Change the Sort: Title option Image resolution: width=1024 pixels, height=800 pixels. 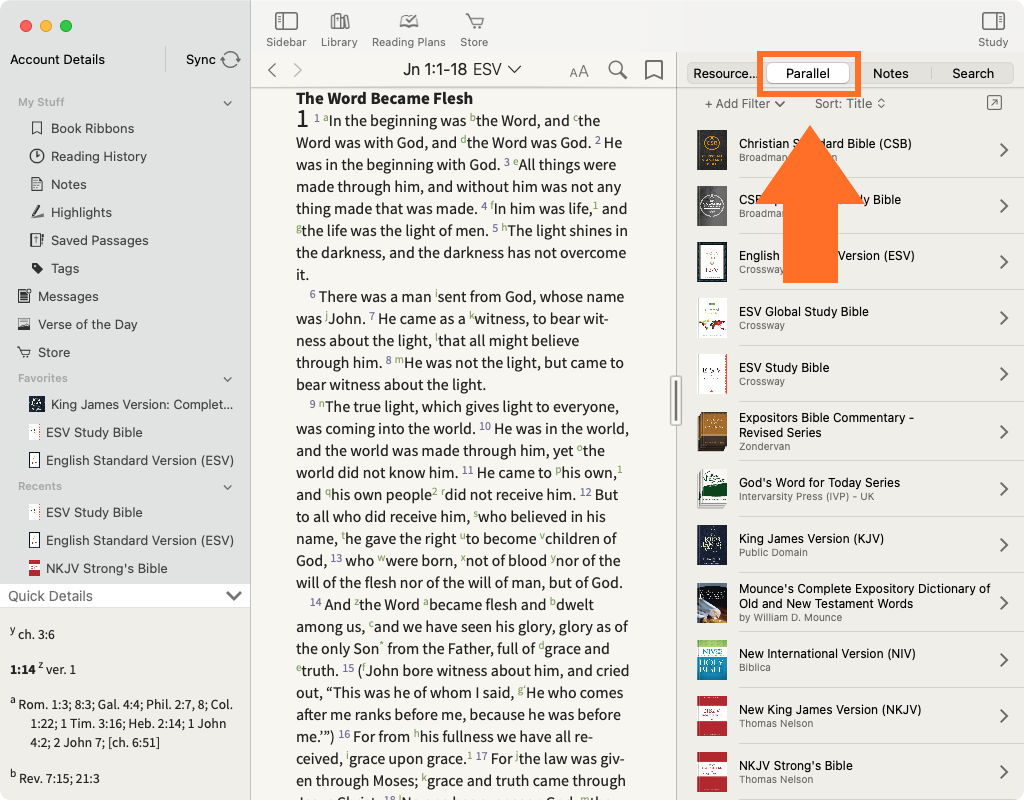850,104
